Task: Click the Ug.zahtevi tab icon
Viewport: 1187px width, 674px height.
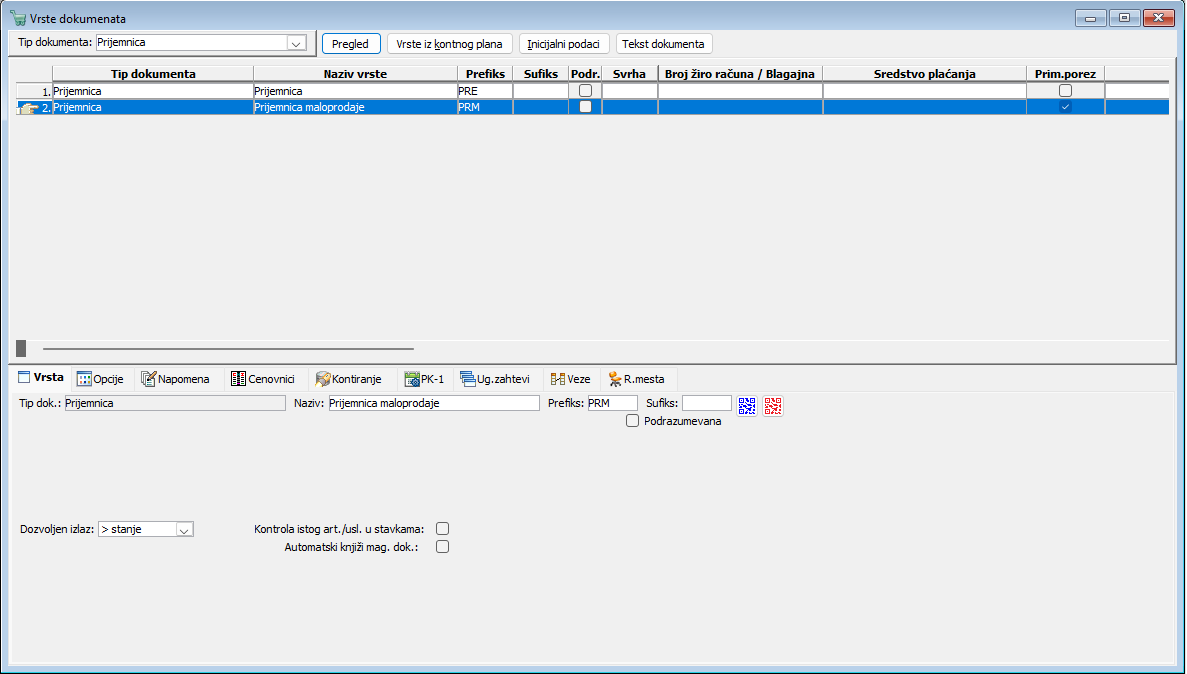Action: click(468, 379)
